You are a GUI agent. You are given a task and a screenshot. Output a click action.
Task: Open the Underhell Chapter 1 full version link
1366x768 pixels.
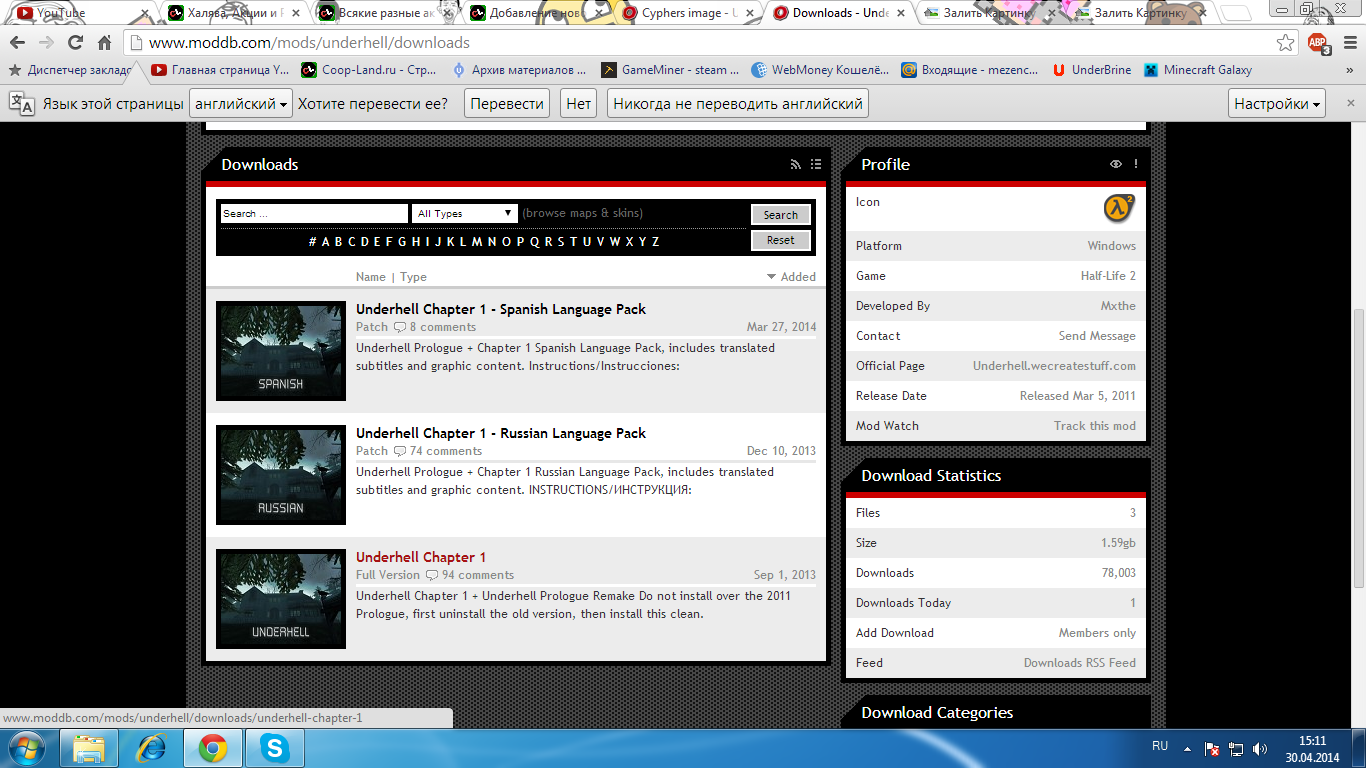(421, 557)
